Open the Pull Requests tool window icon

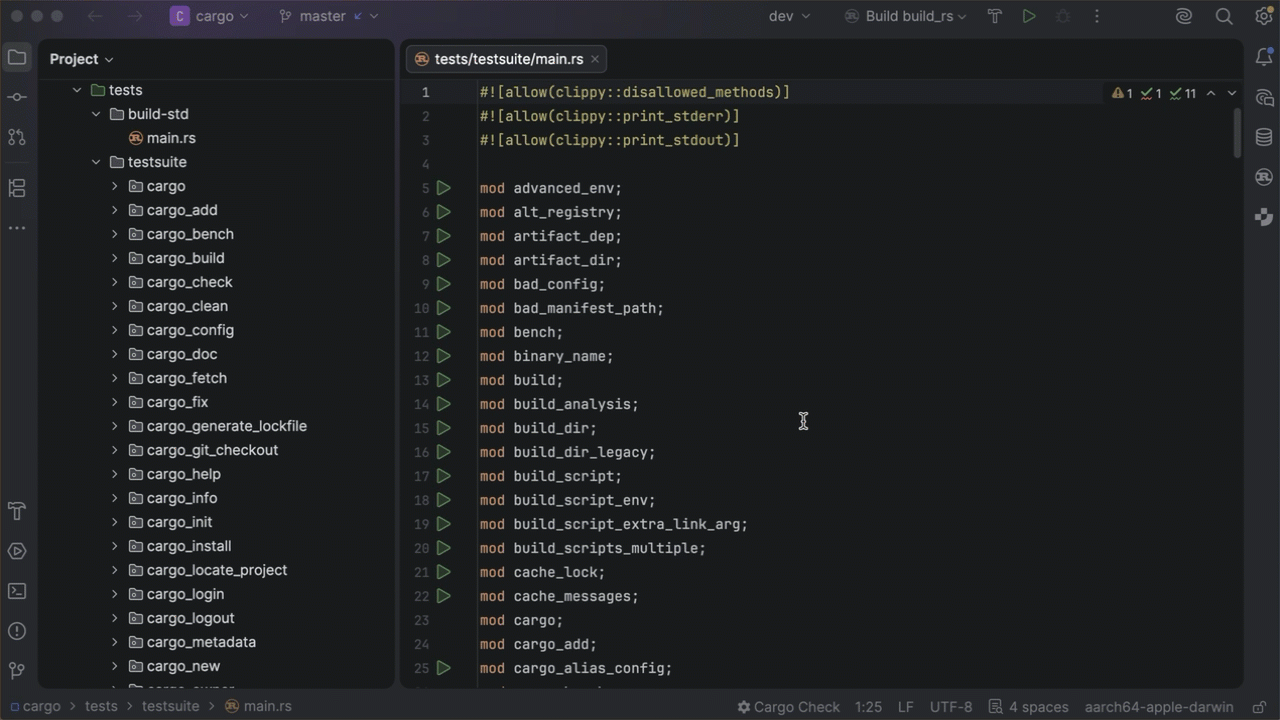tap(17, 137)
